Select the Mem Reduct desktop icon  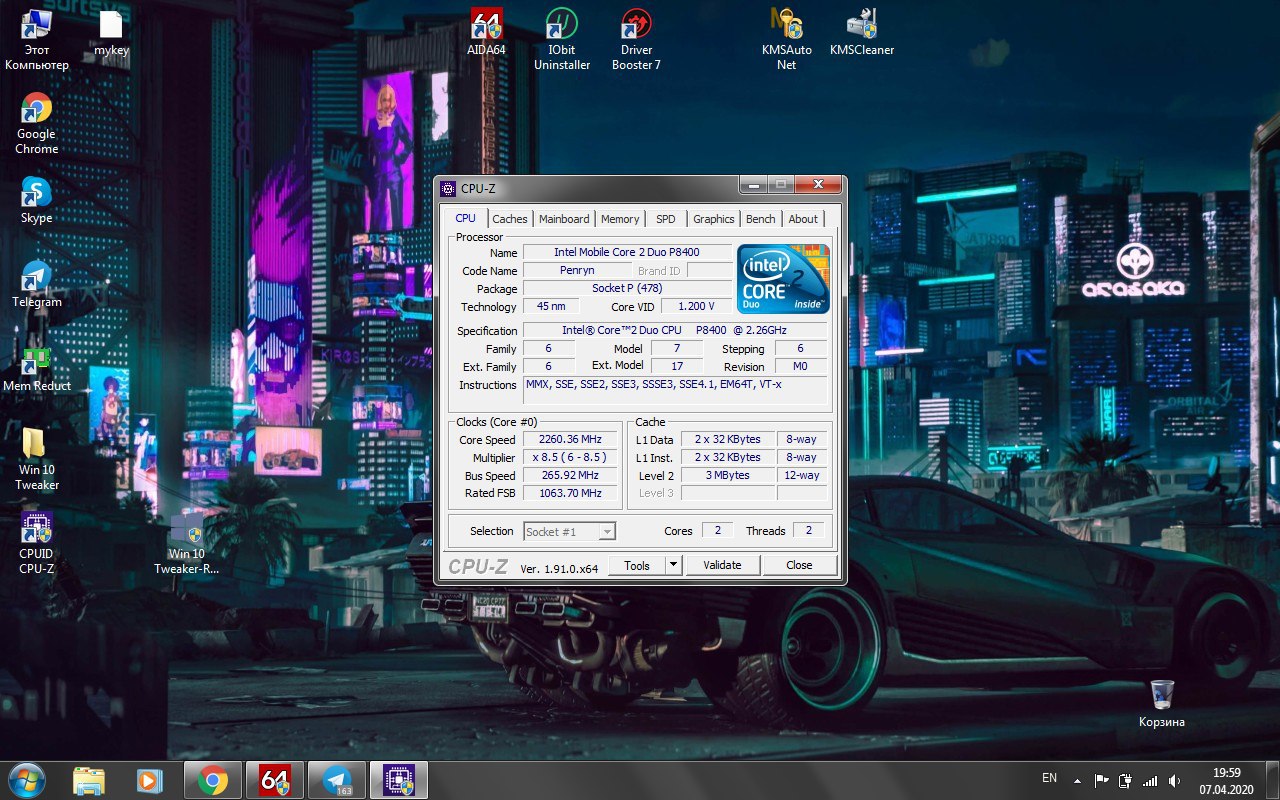(x=37, y=368)
